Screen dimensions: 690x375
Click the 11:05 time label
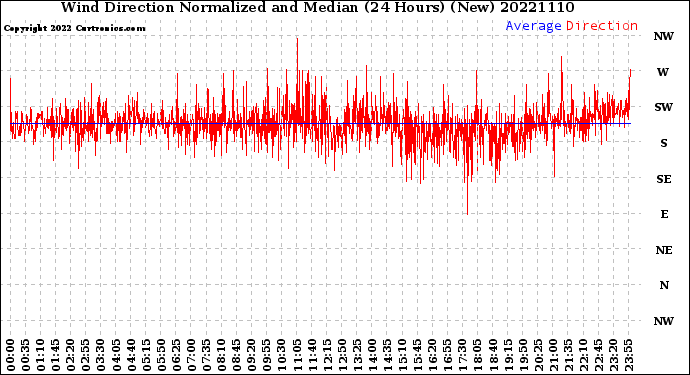(297, 356)
